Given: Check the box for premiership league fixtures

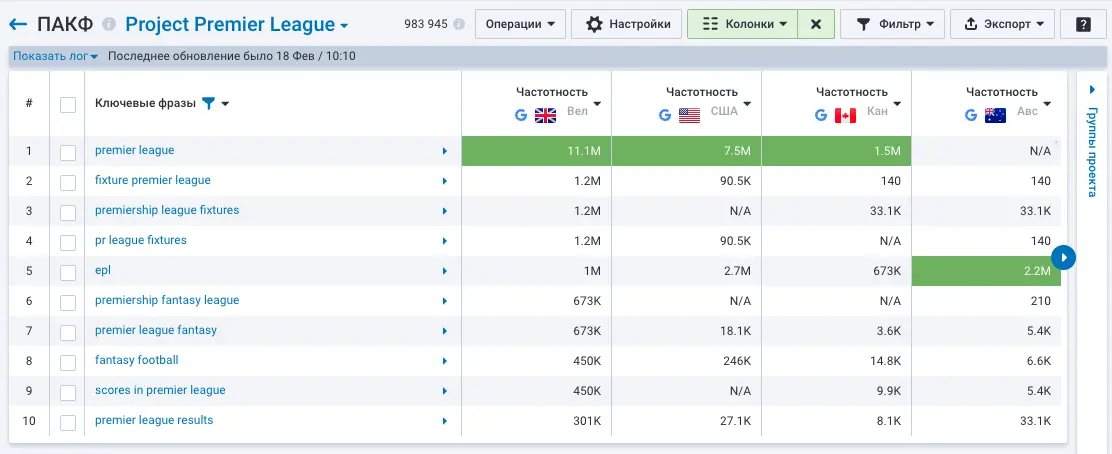Looking at the screenshot, I should point(68,212).
